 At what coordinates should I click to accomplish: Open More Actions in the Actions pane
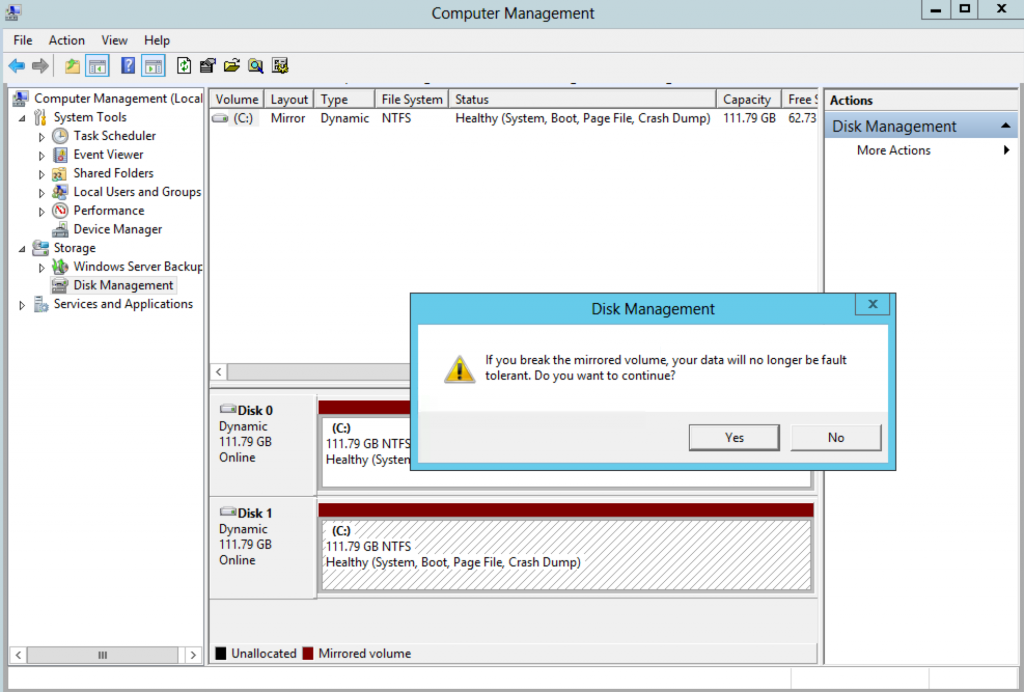pos(893,150)
